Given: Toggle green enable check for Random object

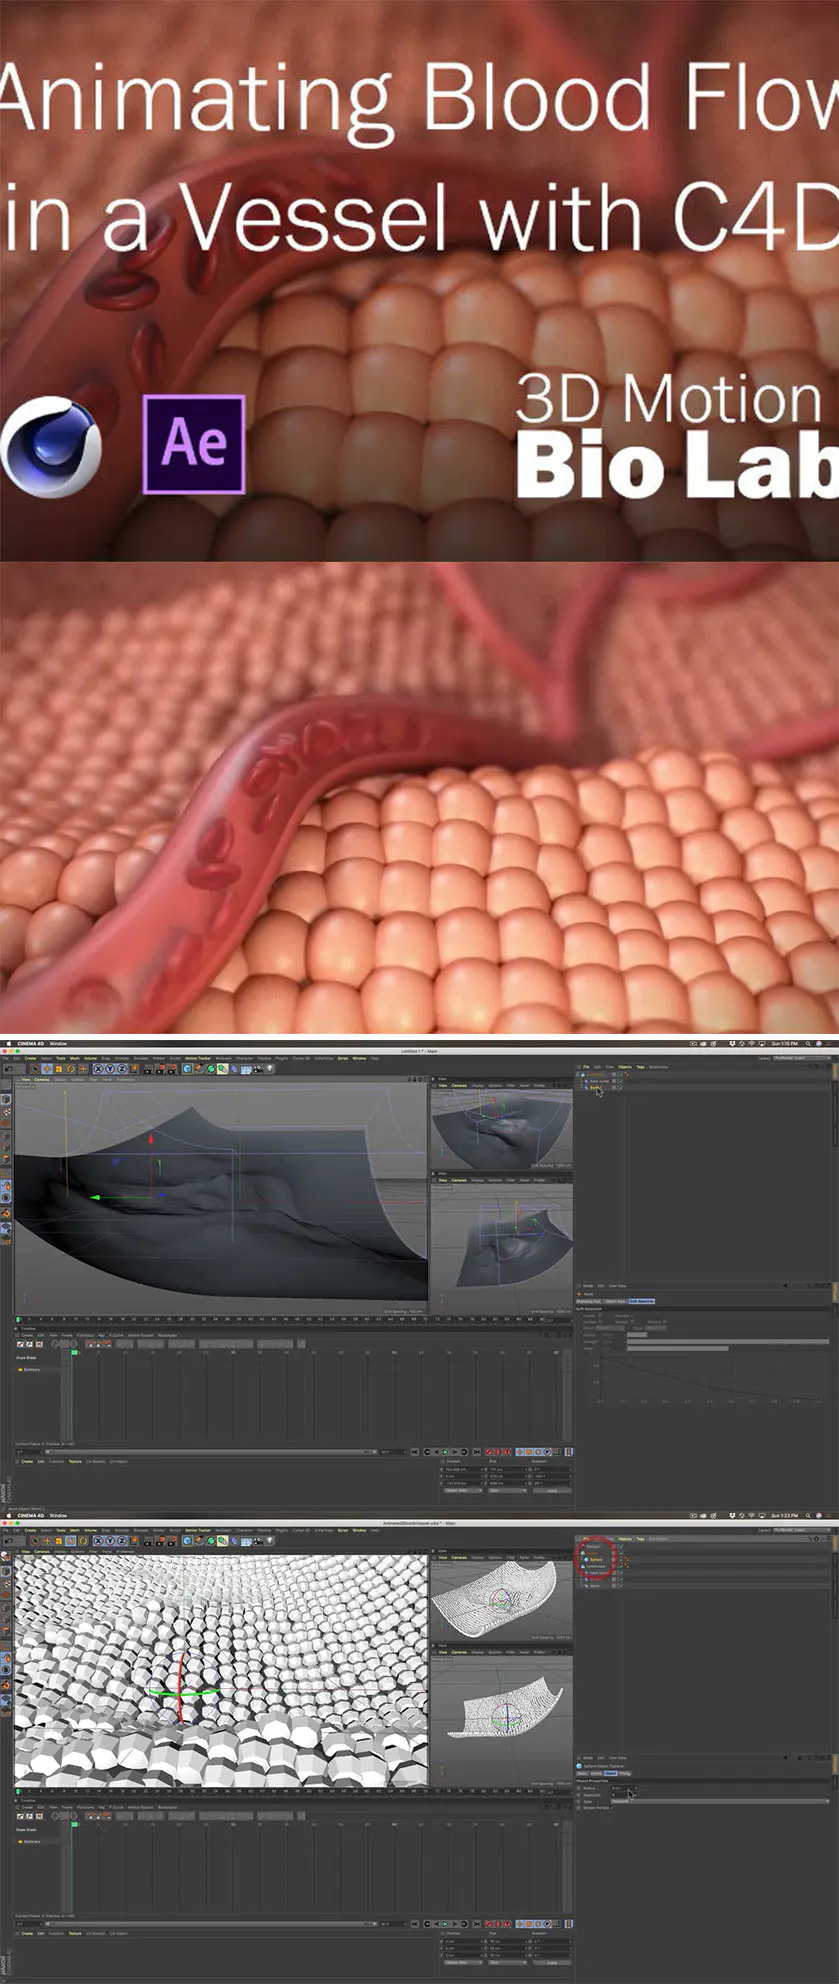Looking at the screenshot, I should click(x=620, y=1546).
